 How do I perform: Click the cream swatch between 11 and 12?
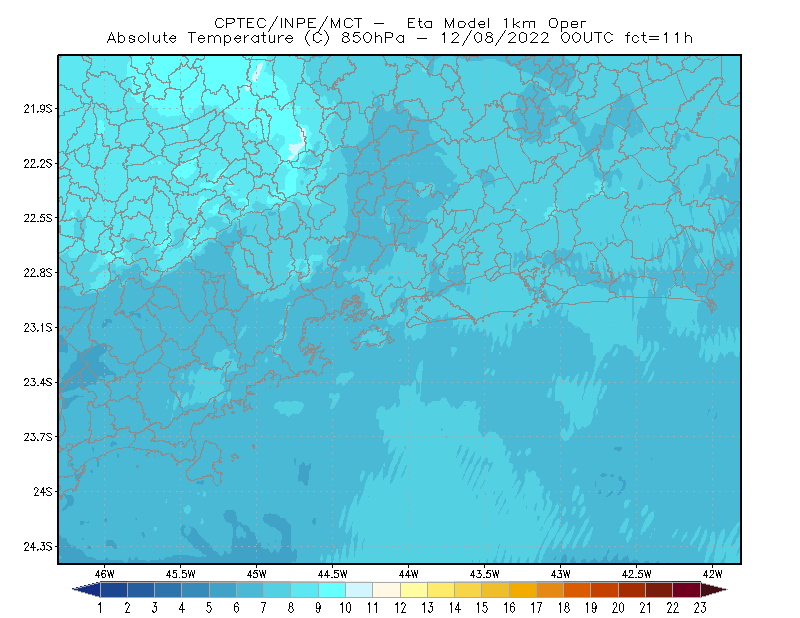(x=387, y=590)
